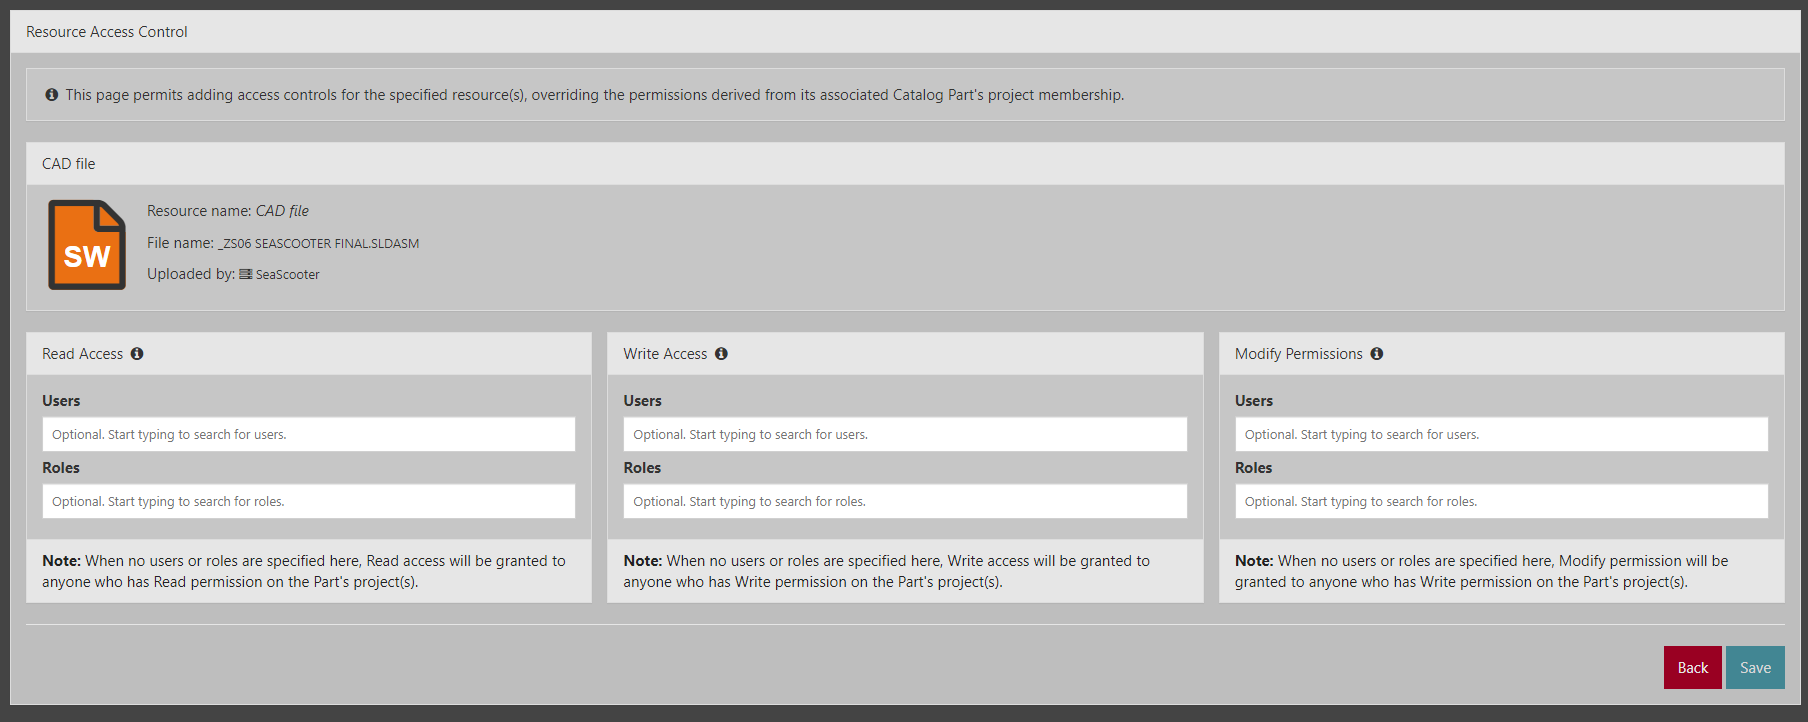This screenshot has height=722, width=1808.
Task: Open the Modify Permissions Roles search field
Action: pyautogui.click(x=1500, y=502)
